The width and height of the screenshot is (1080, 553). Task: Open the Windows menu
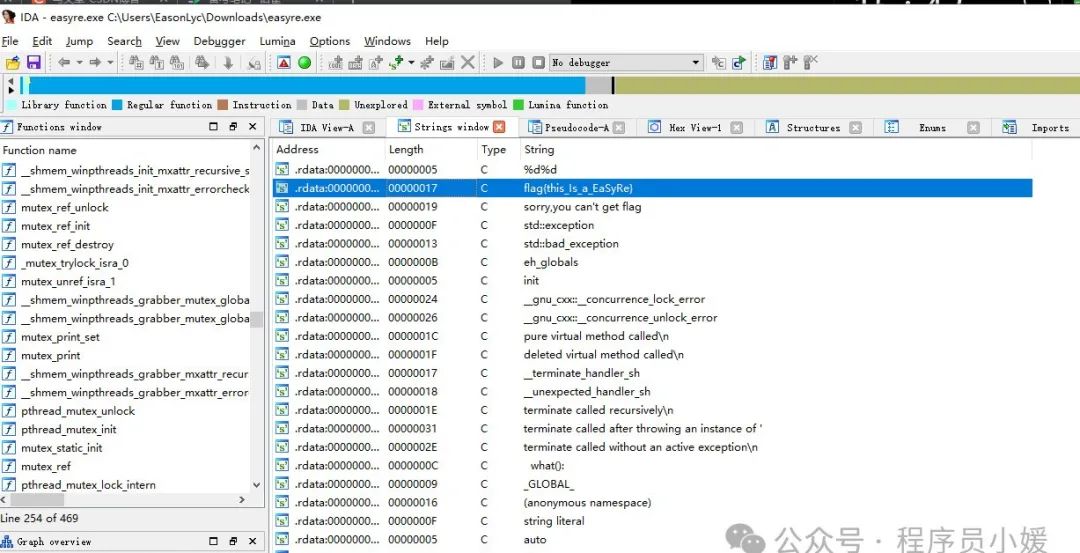(x=387, y=41)
